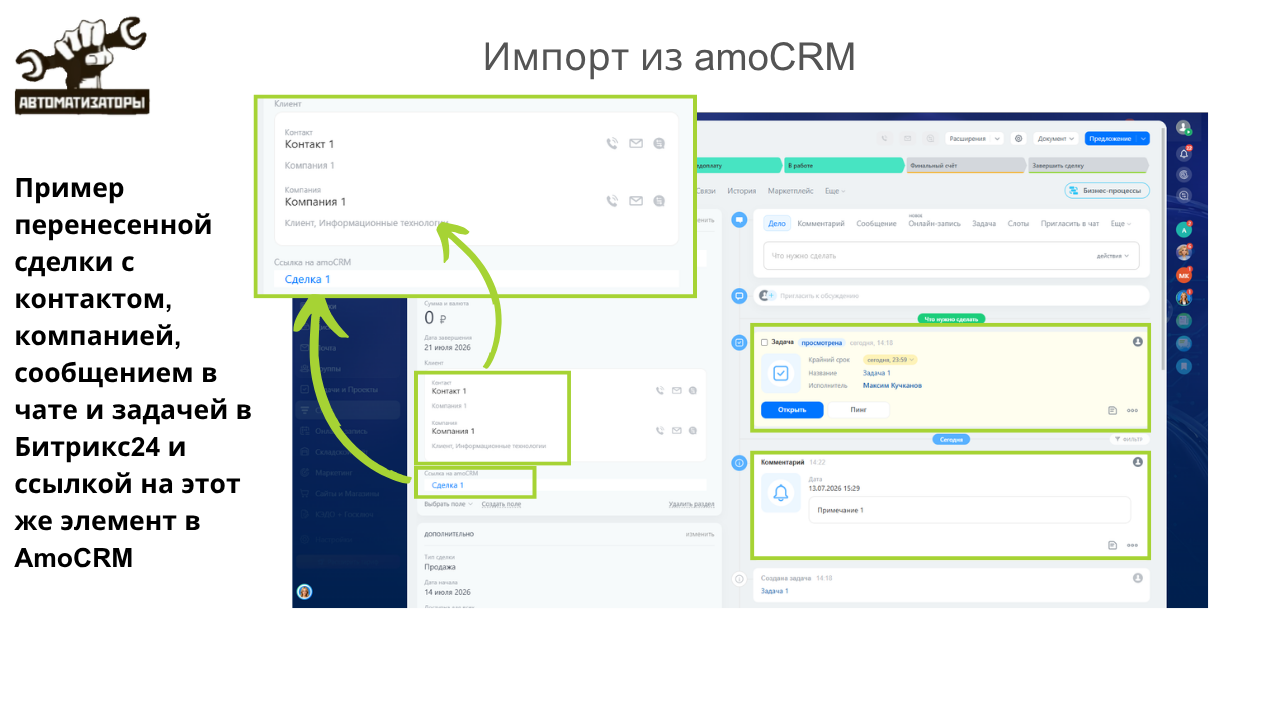
Task: Open the Маркетплейс tab
Action: (790, 190)
